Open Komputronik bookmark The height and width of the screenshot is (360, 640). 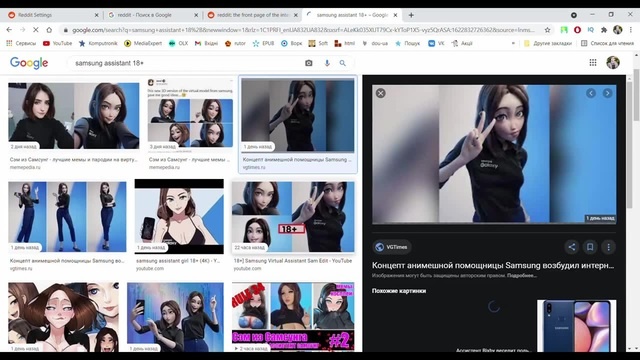tap(98, 43)
